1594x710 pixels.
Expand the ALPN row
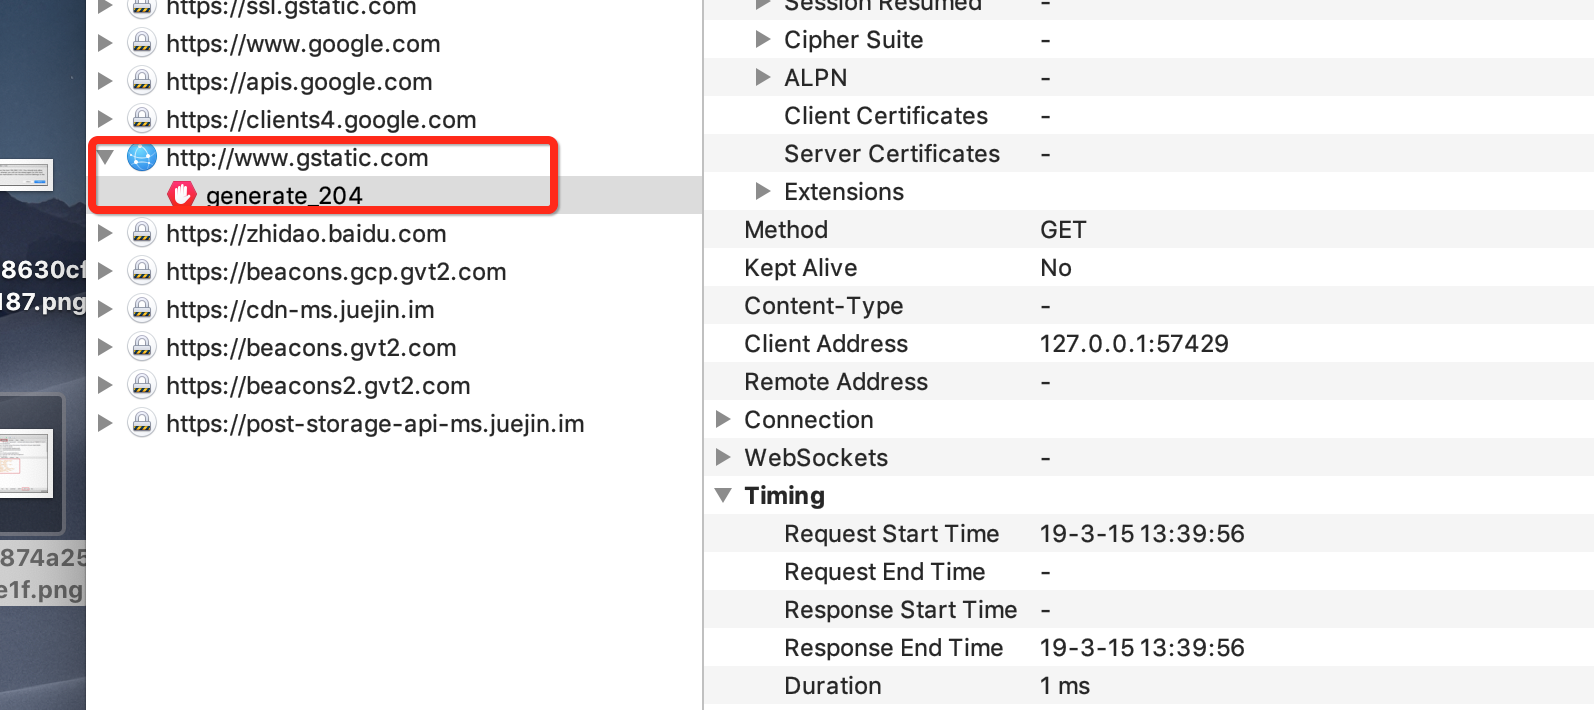point(763,77)
